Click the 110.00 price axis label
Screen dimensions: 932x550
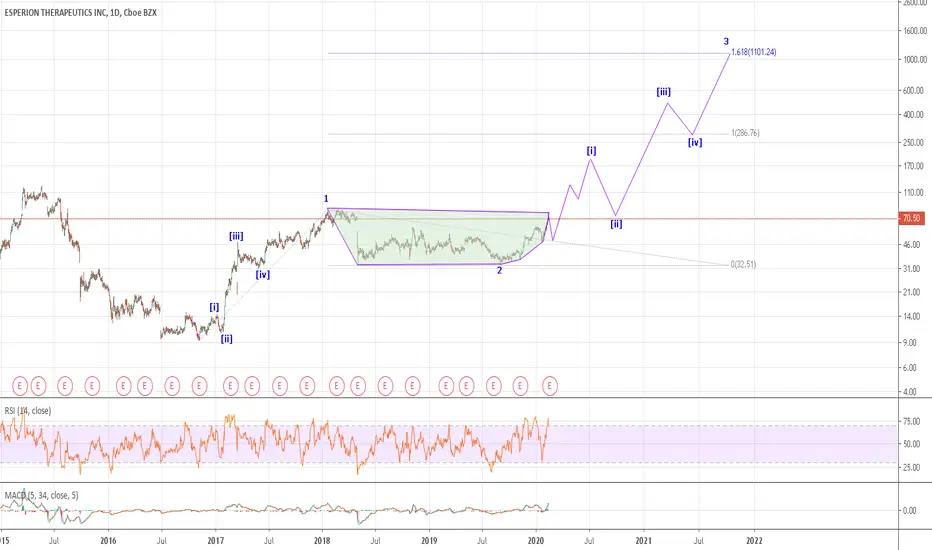914,193
